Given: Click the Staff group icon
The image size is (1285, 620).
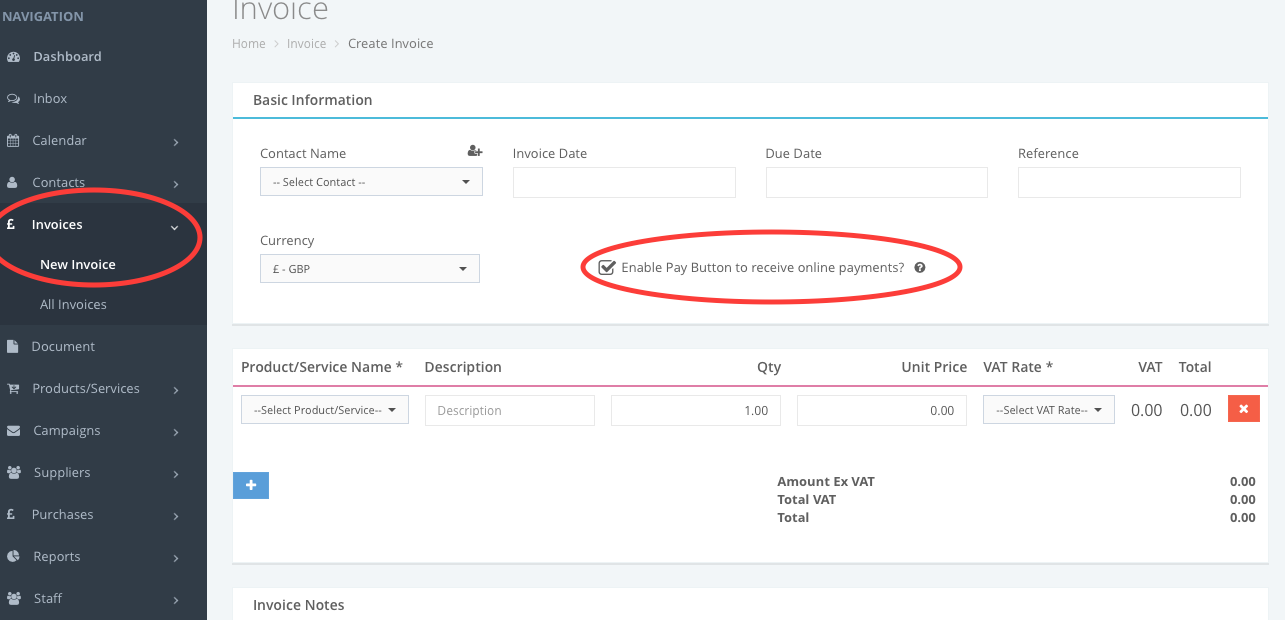Looking at the screenshot, I should pos(14,599).
